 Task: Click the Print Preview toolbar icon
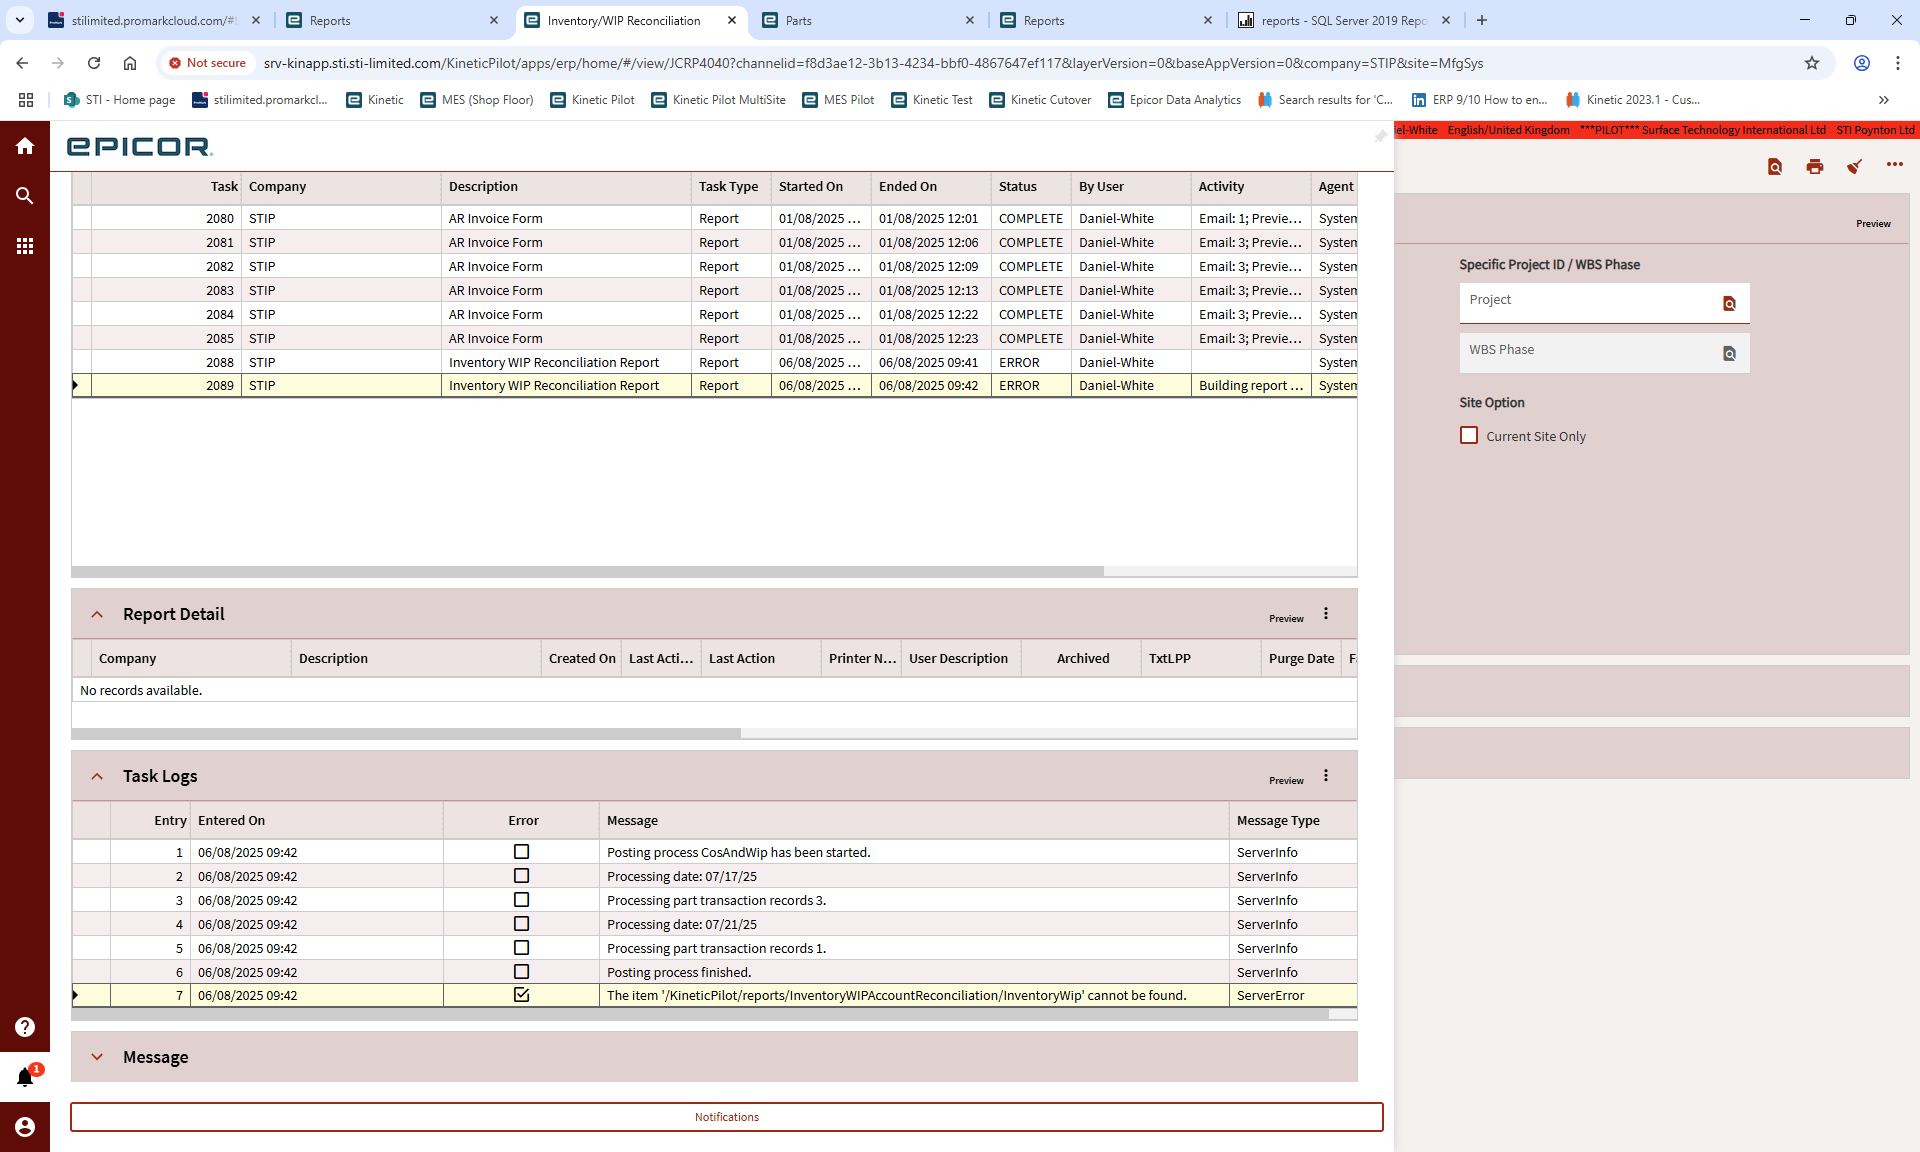coord(1775,166)
